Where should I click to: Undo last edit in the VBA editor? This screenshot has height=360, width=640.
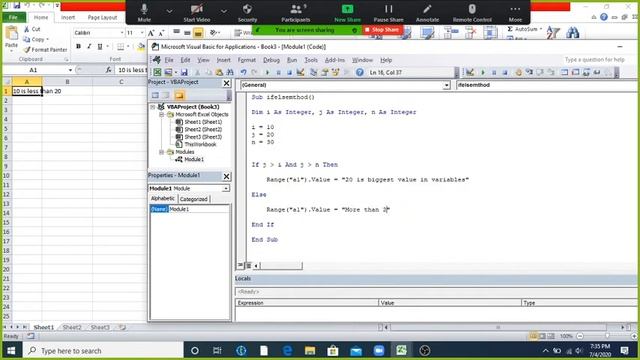pos(243,72)
